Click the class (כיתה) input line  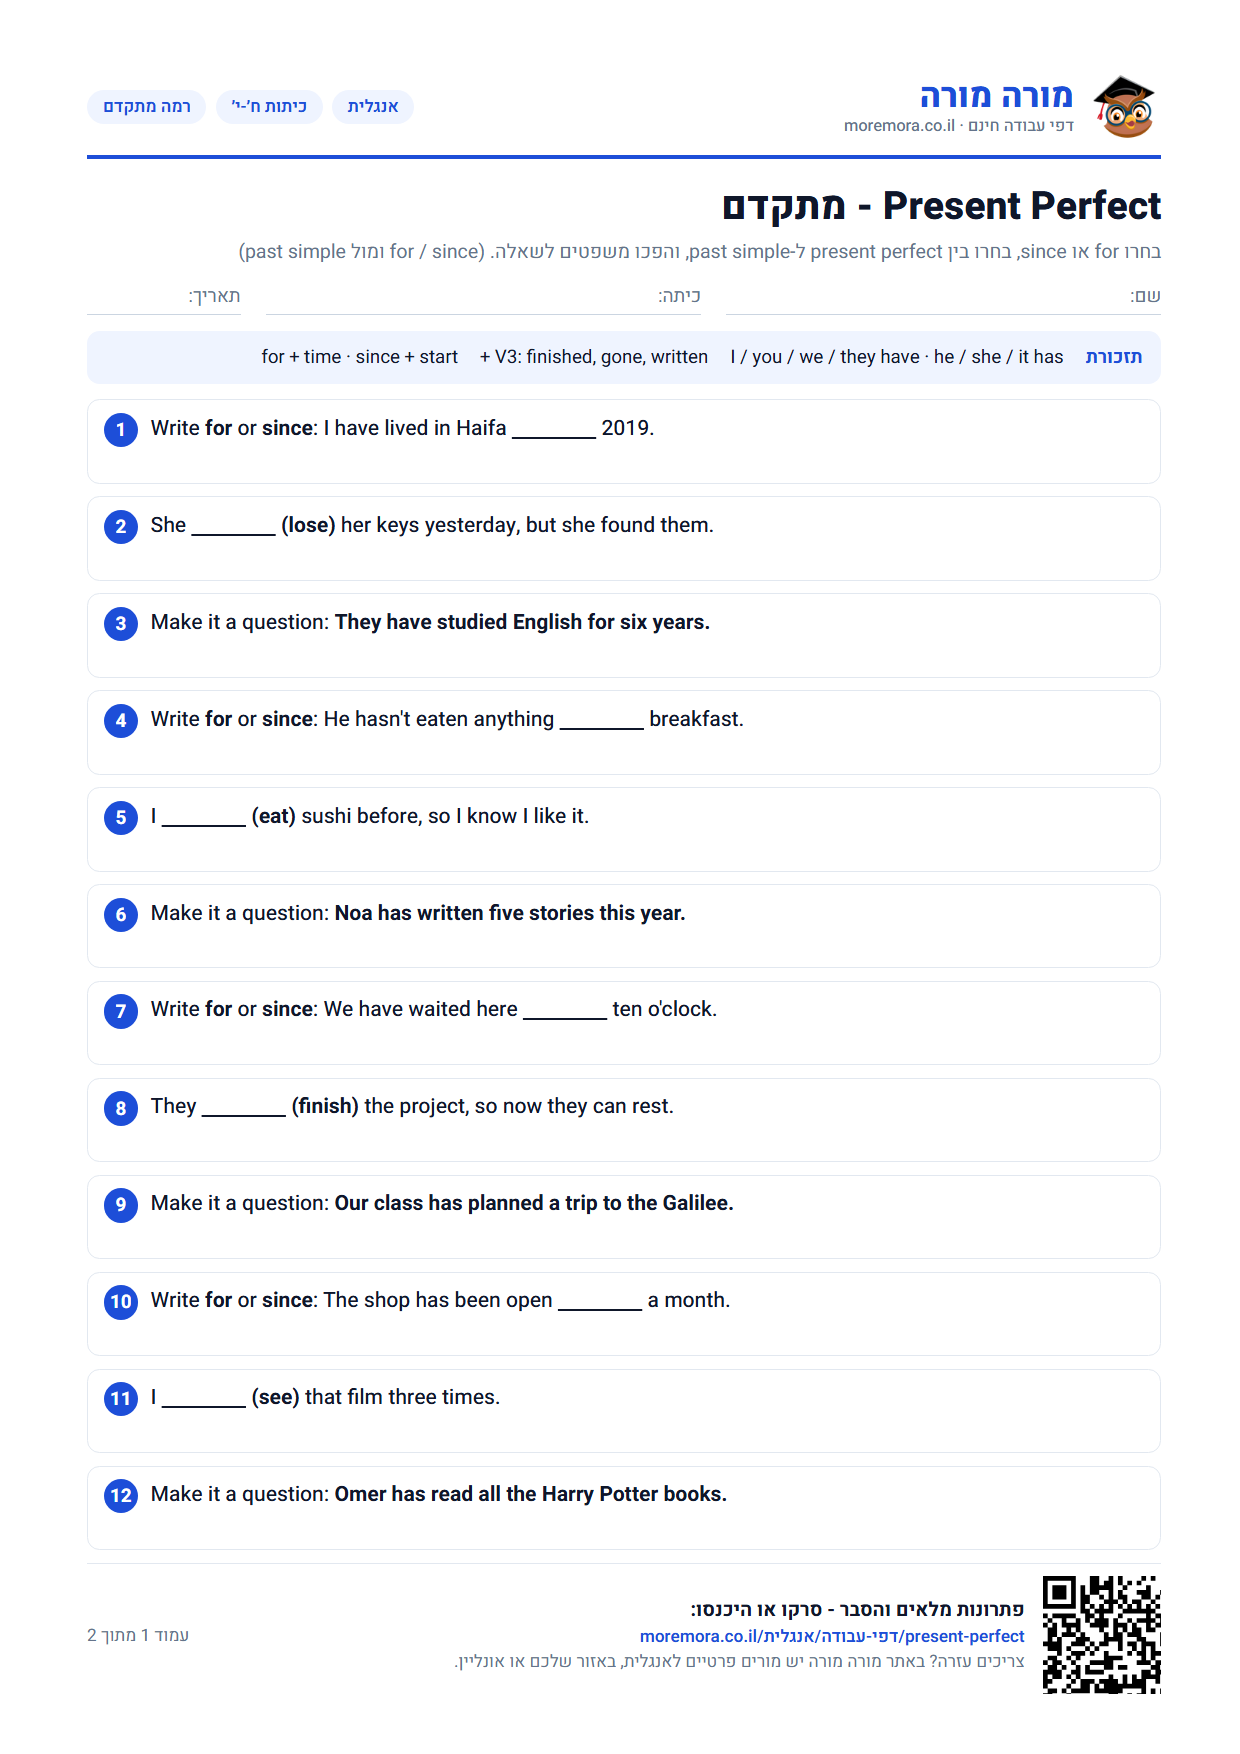coord(483,298)
